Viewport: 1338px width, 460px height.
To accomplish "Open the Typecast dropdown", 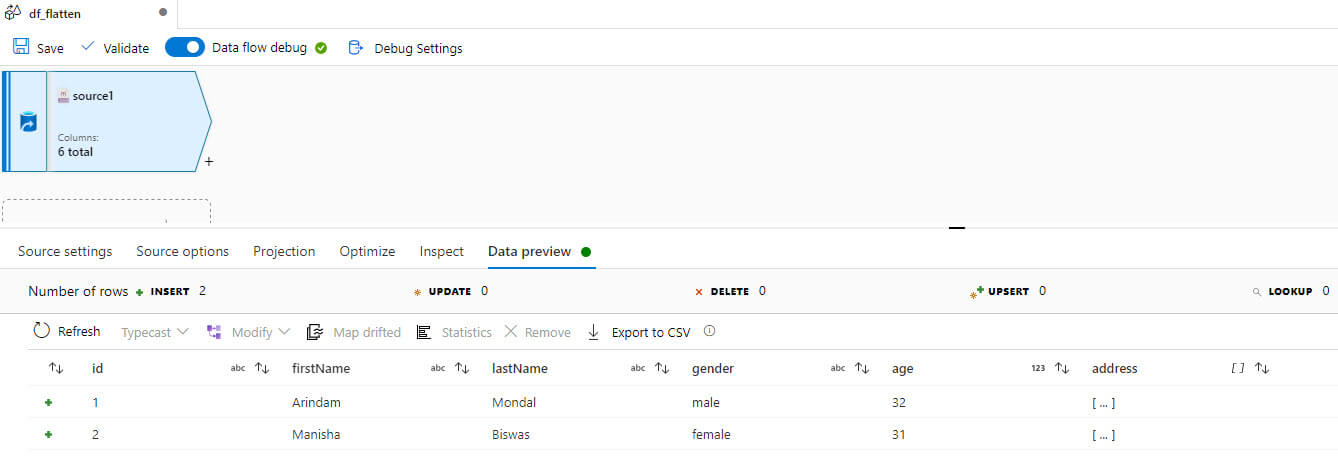I will [154, 332].
